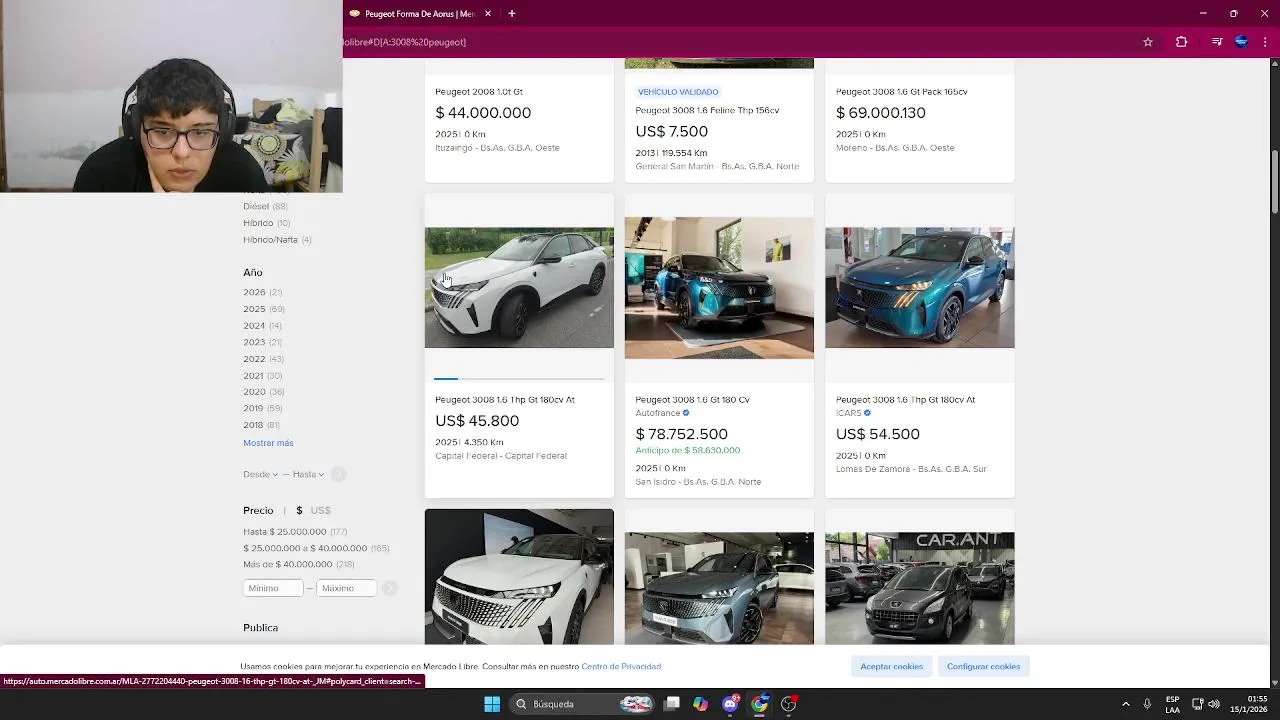This screenshot has width=1280, height=720.
Task: Switch to the Peugeot Forma De Aorus tab
Action: click(420, 14)
